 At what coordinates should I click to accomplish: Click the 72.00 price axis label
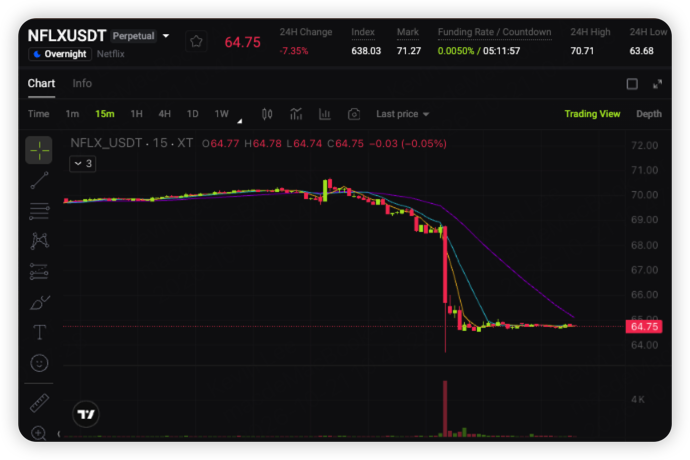[644, 145]
